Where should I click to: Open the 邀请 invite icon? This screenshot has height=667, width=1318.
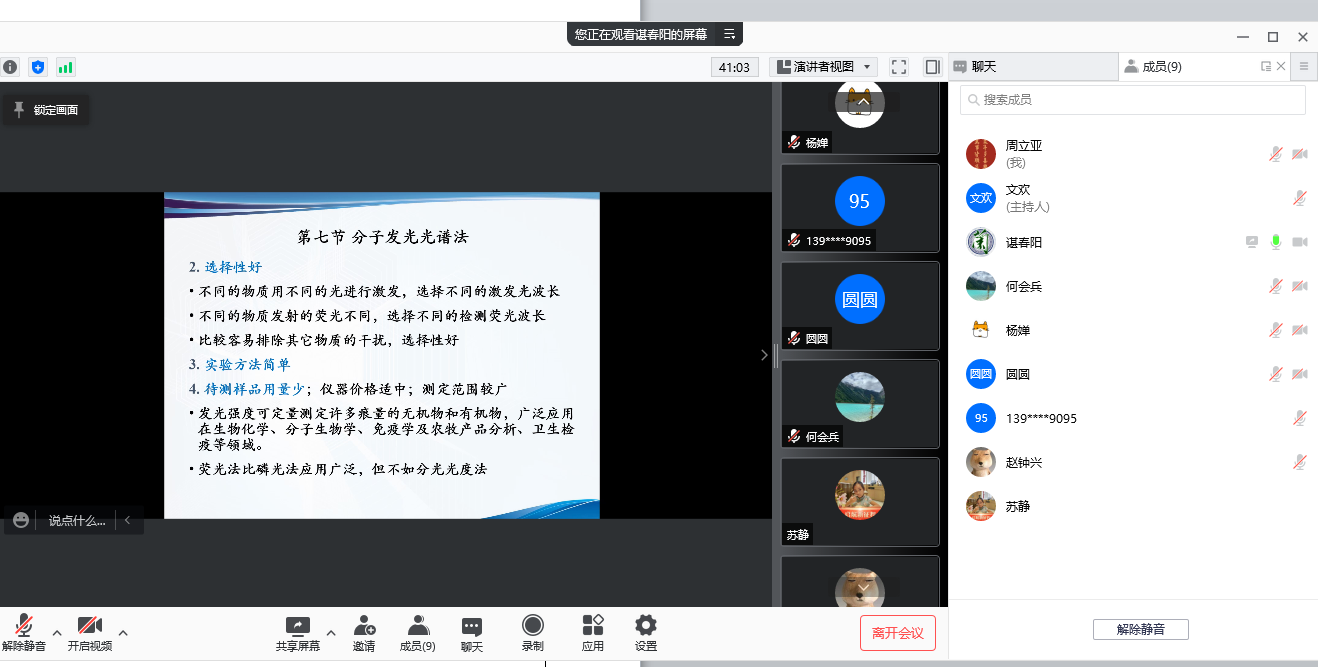(x=364, y=626)
